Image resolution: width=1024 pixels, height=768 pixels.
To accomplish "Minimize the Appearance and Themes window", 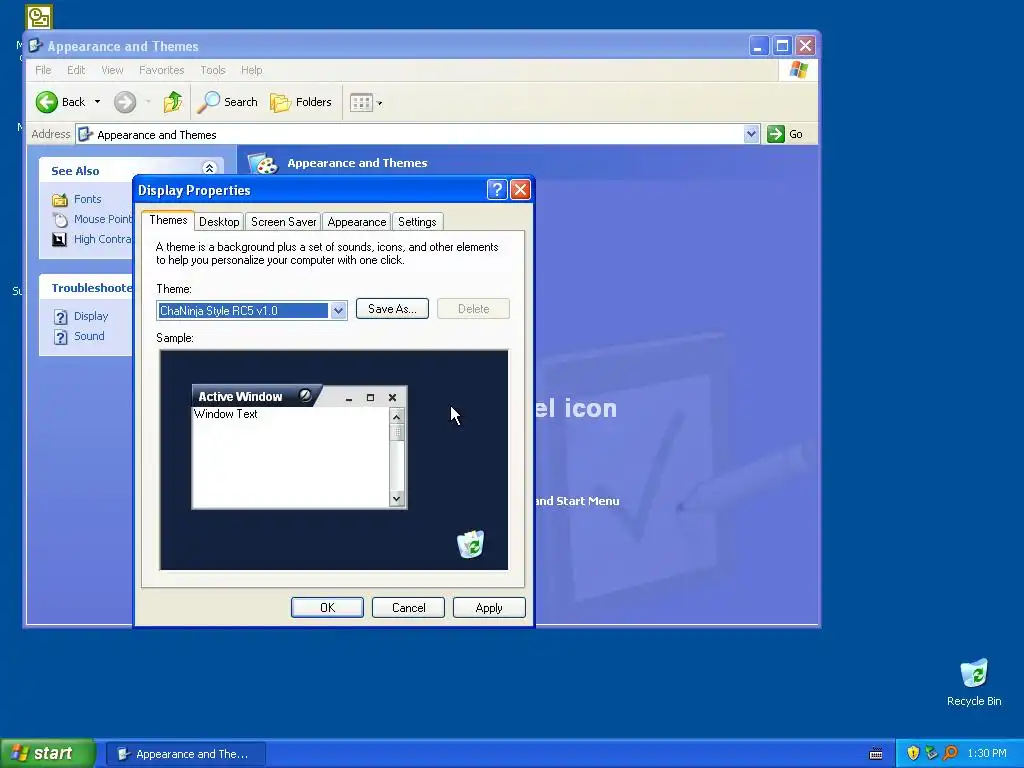I will [x=758, y=46].
